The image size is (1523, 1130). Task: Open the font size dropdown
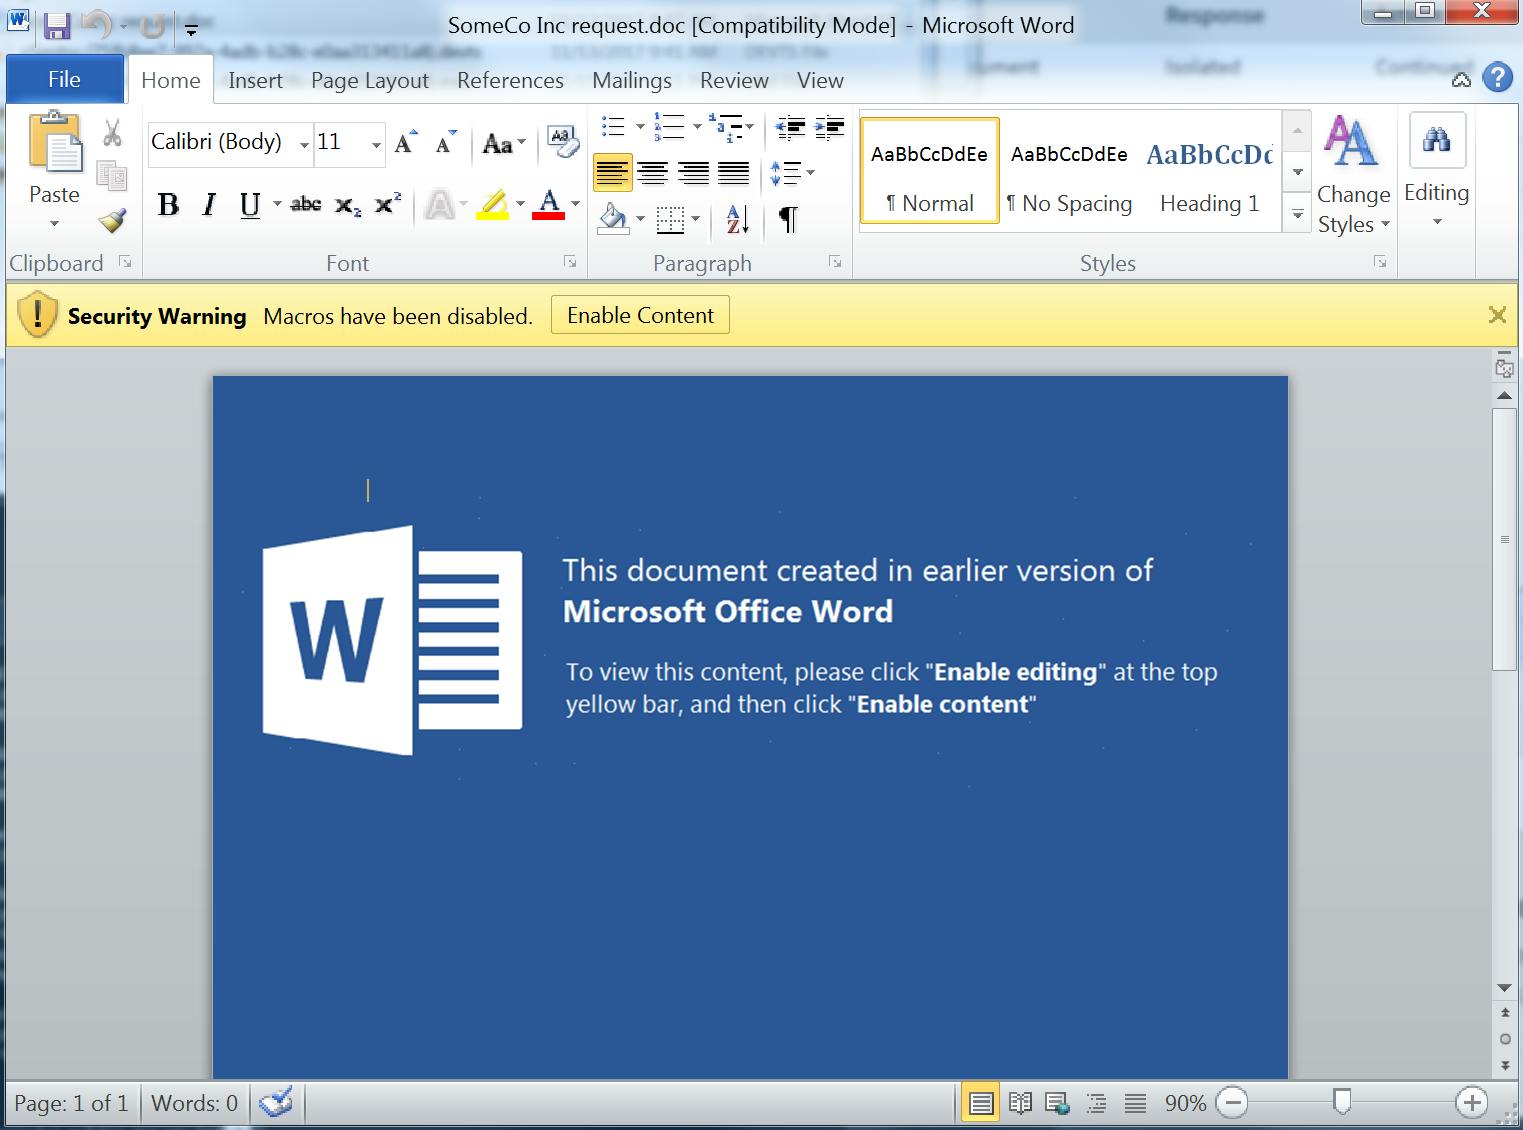tap(376, 145)
